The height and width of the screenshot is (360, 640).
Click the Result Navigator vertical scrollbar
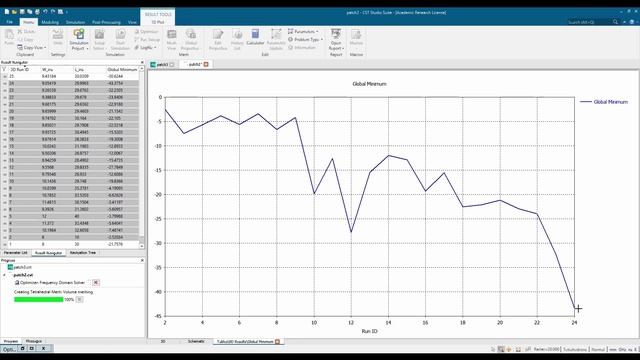(x=142, y=157)
